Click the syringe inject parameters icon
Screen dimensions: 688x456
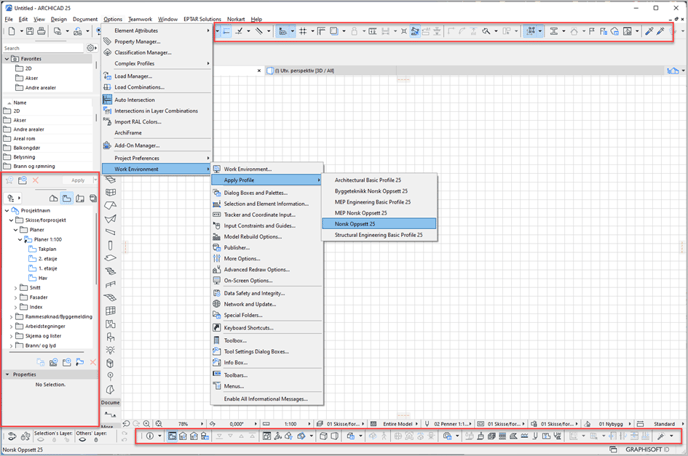[x=660, y=31]
